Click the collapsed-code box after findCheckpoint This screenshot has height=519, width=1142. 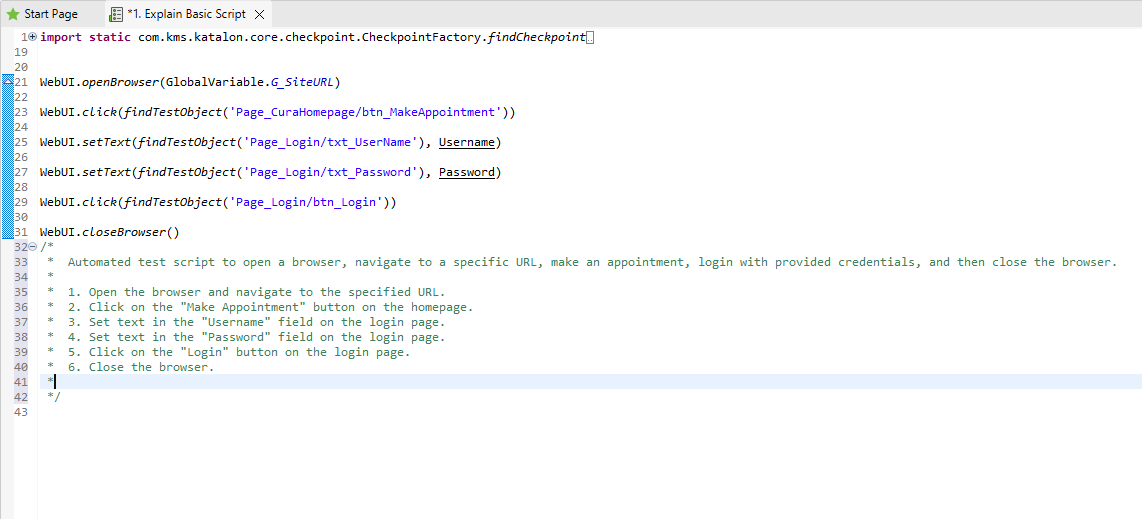coord(591,37)
